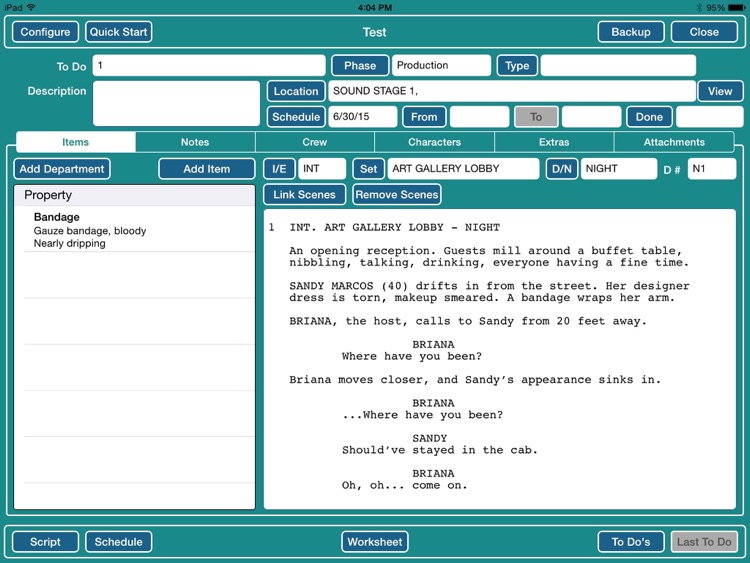
Task: Switch to the Items tab
Action: pos(76,142)
